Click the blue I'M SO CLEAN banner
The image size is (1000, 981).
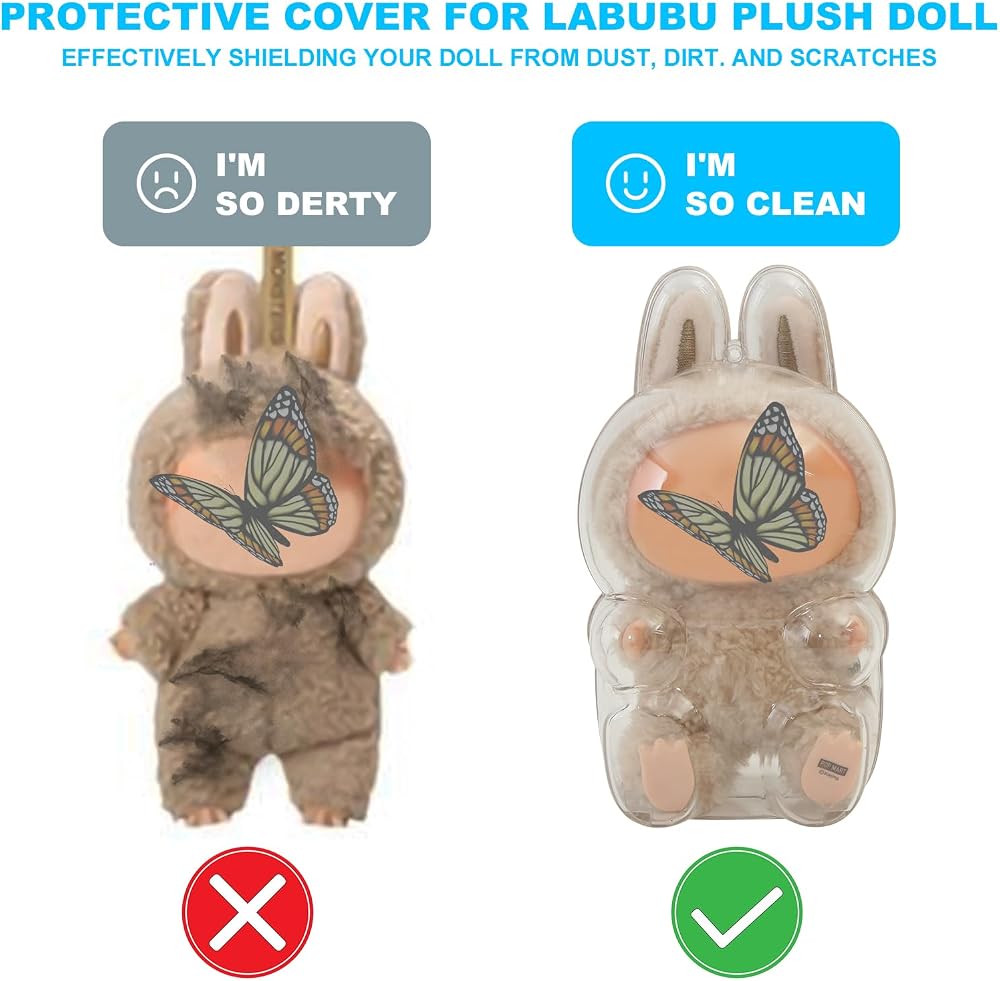click(735, 183)
